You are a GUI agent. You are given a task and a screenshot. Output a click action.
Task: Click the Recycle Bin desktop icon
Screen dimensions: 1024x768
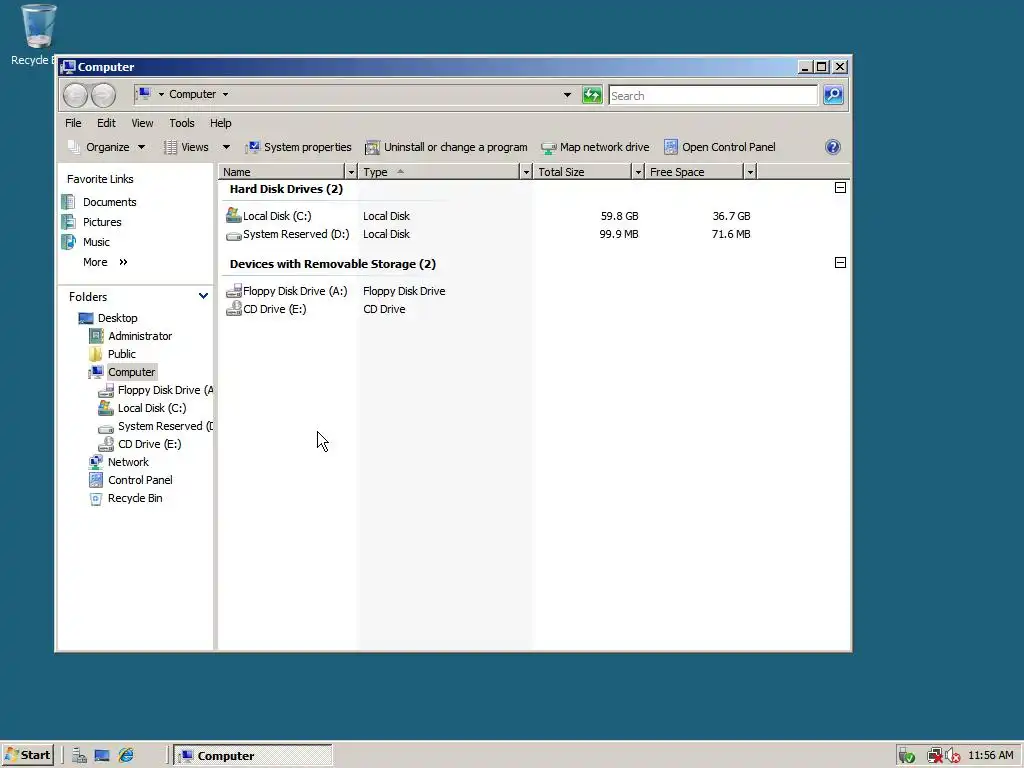coord(39,27)
